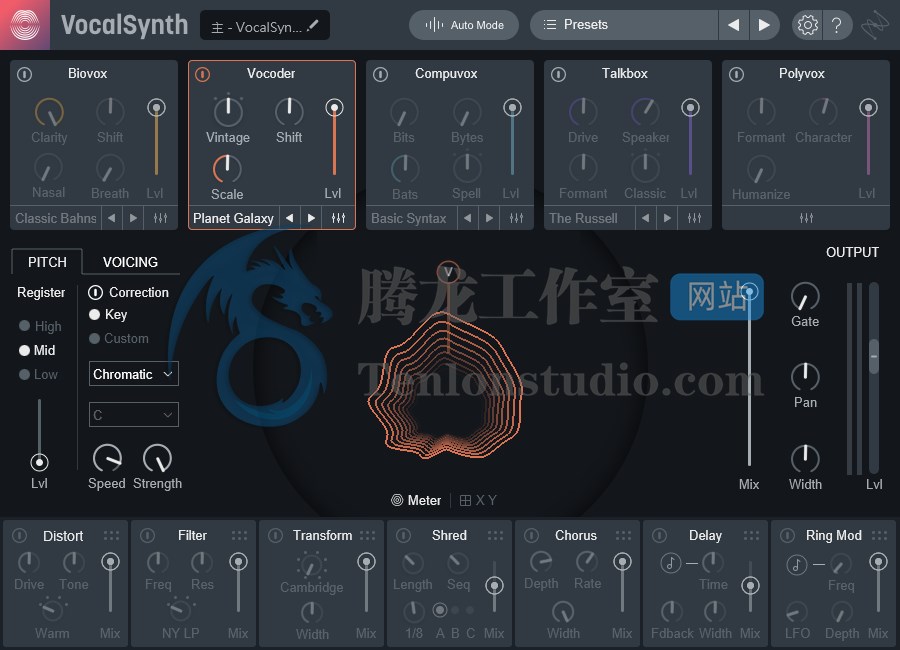Load previous Vocoder preset arrow
Image resolution: width=900 pixels, height=650 pixels.
[290, 218]
